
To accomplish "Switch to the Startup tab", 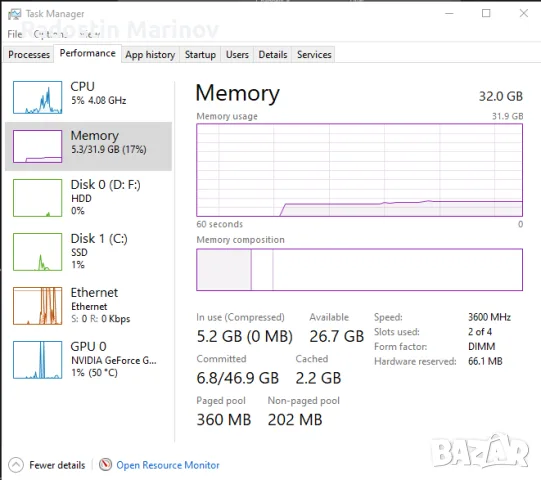I will (x=200, y=55).
